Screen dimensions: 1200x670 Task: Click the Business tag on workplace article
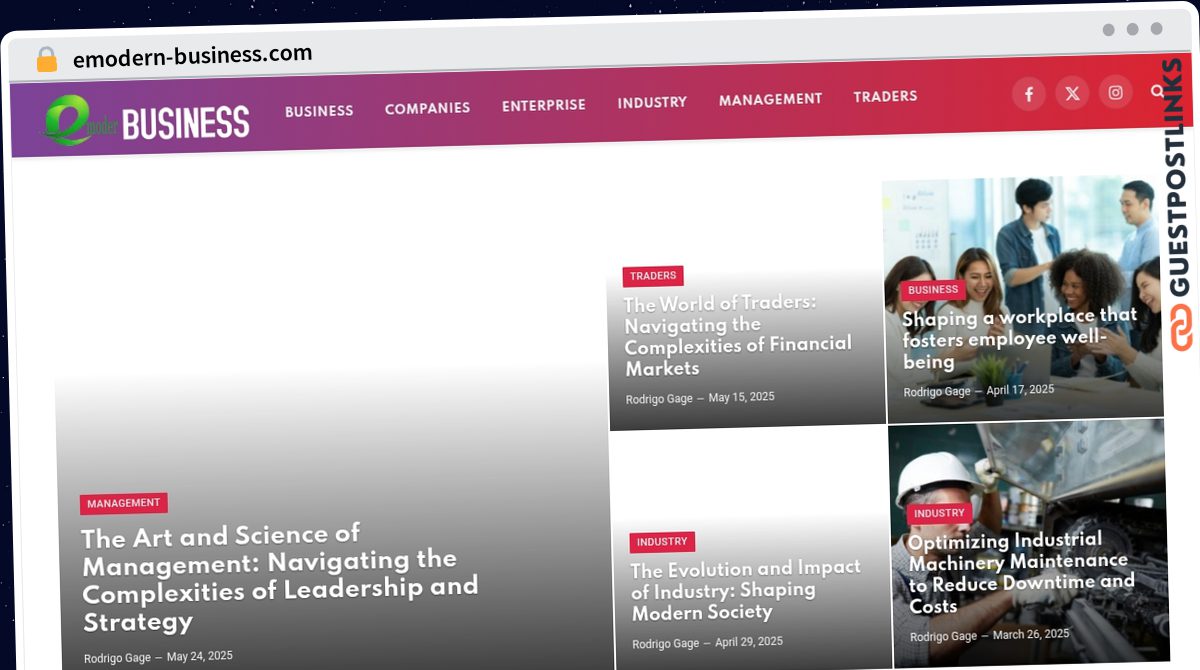click(x=933, y=290)
